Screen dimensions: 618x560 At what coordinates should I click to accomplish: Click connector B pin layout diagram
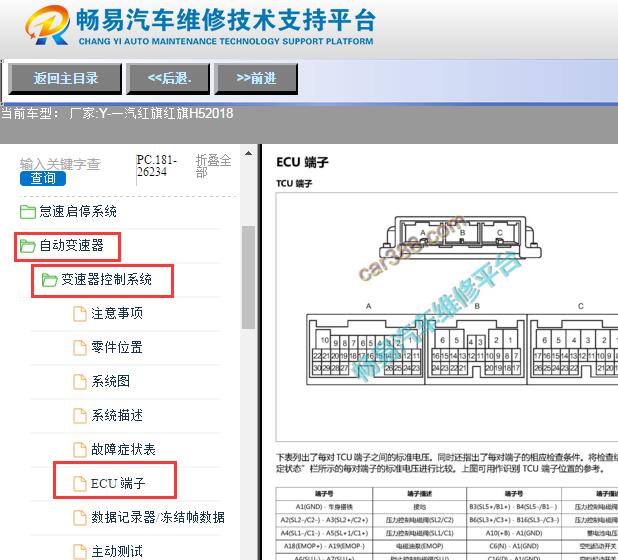tap(476, 349)
